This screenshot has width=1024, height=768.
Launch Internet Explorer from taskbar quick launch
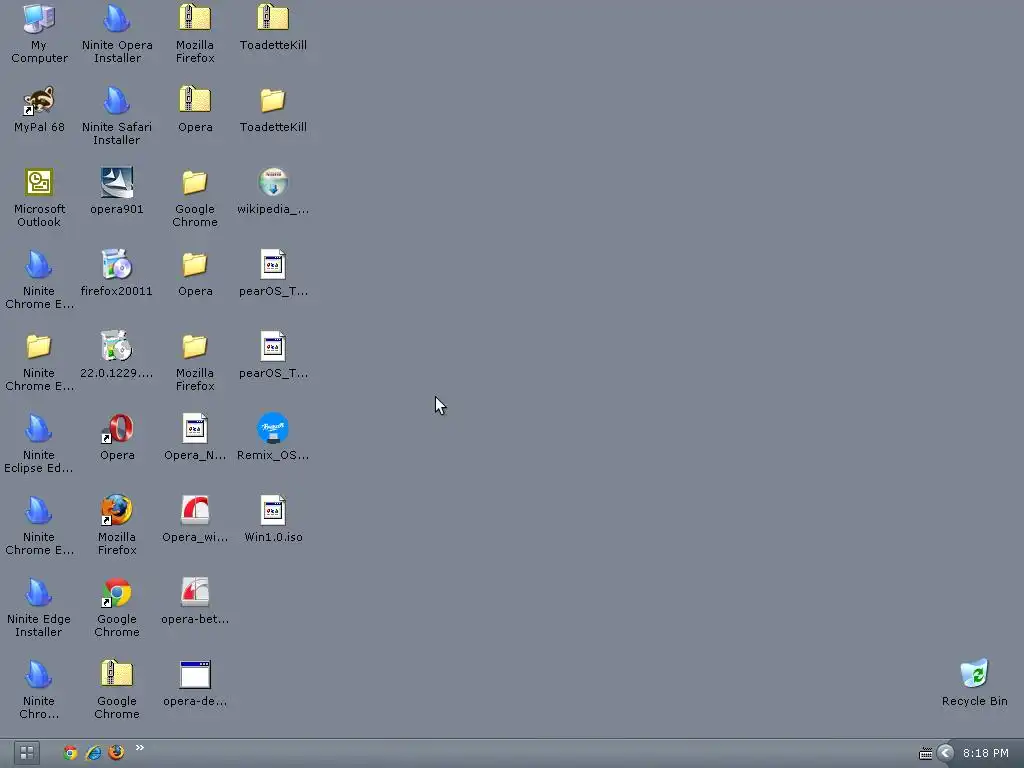[93, 753]
